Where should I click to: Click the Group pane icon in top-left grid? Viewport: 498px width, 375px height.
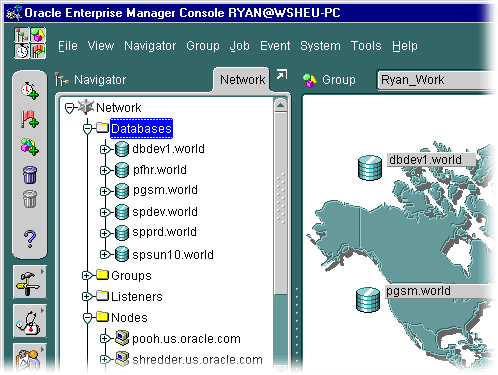pos(38,35)
